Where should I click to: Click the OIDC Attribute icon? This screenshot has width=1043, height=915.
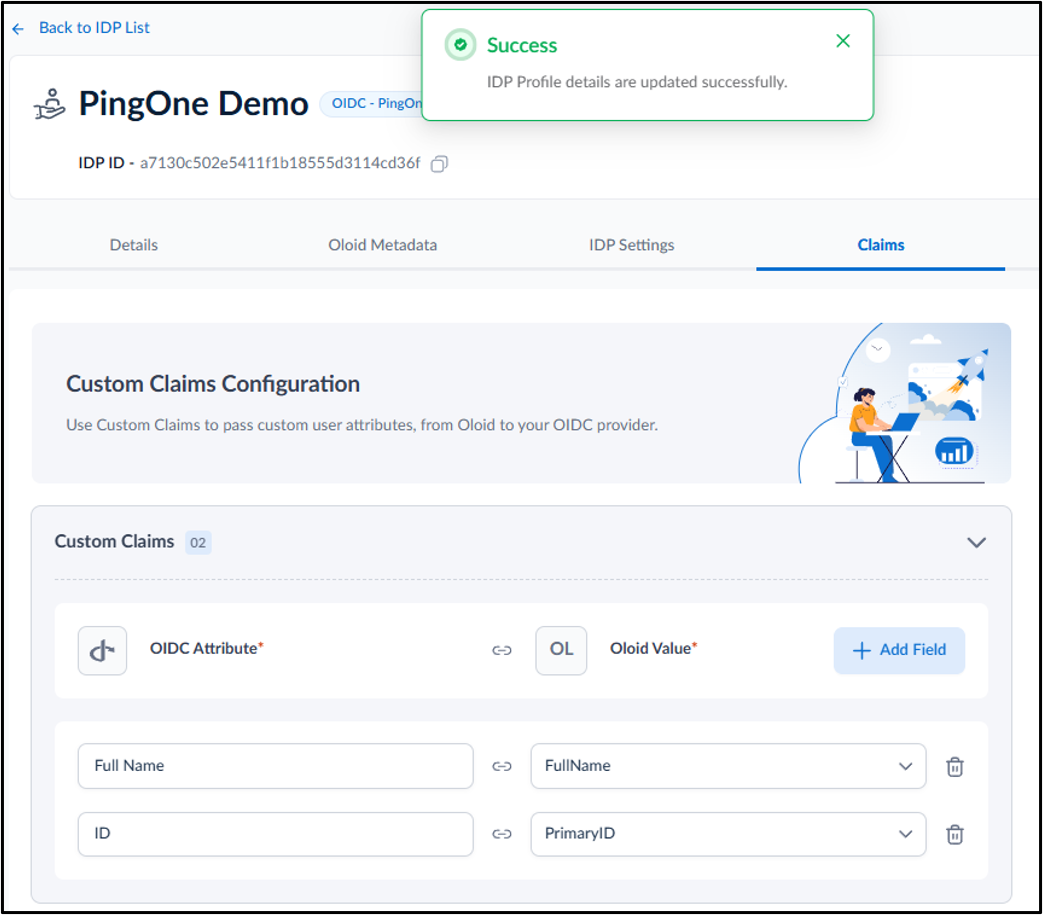(x=102, y=650)
